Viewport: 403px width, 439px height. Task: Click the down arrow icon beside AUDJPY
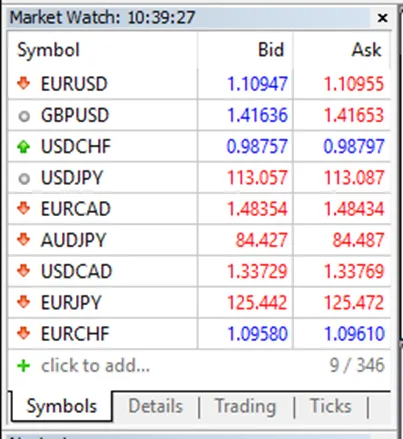pyautogui.click(x=23, y=239)
